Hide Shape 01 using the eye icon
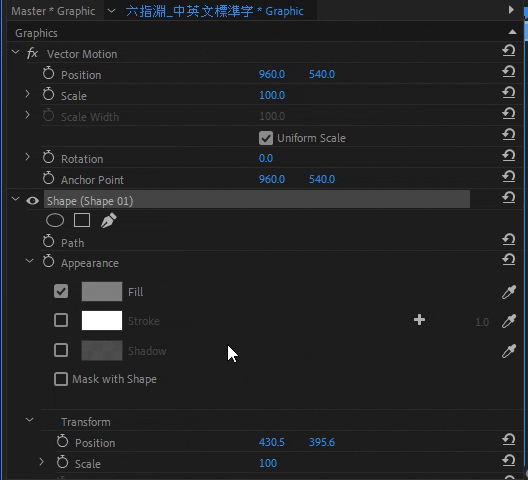The width and height of the screenshot is (528, 480). (x=32, y=201)
